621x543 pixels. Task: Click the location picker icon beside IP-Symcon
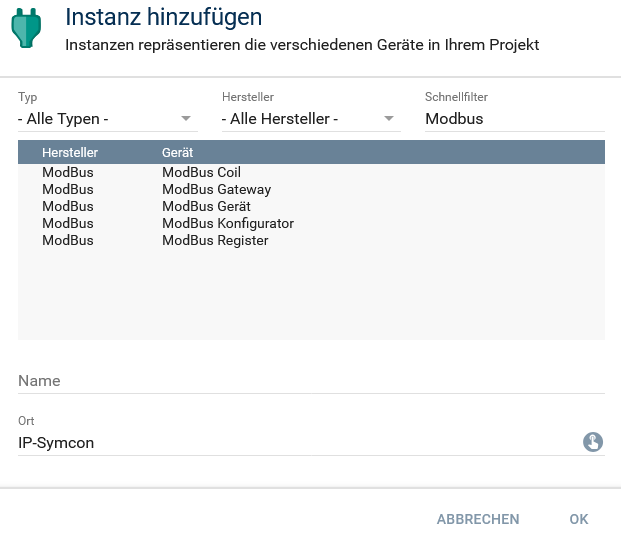[x=593, y=442]
